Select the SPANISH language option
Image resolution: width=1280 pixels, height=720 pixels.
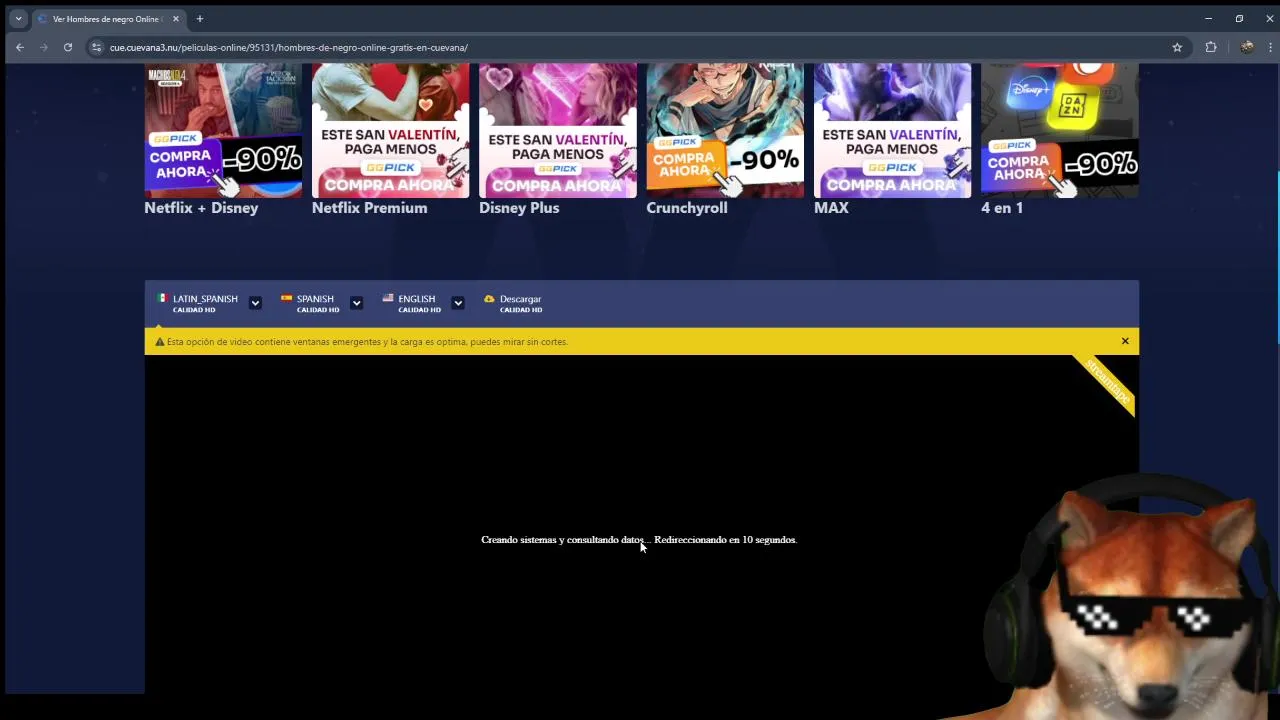(317, 303)
